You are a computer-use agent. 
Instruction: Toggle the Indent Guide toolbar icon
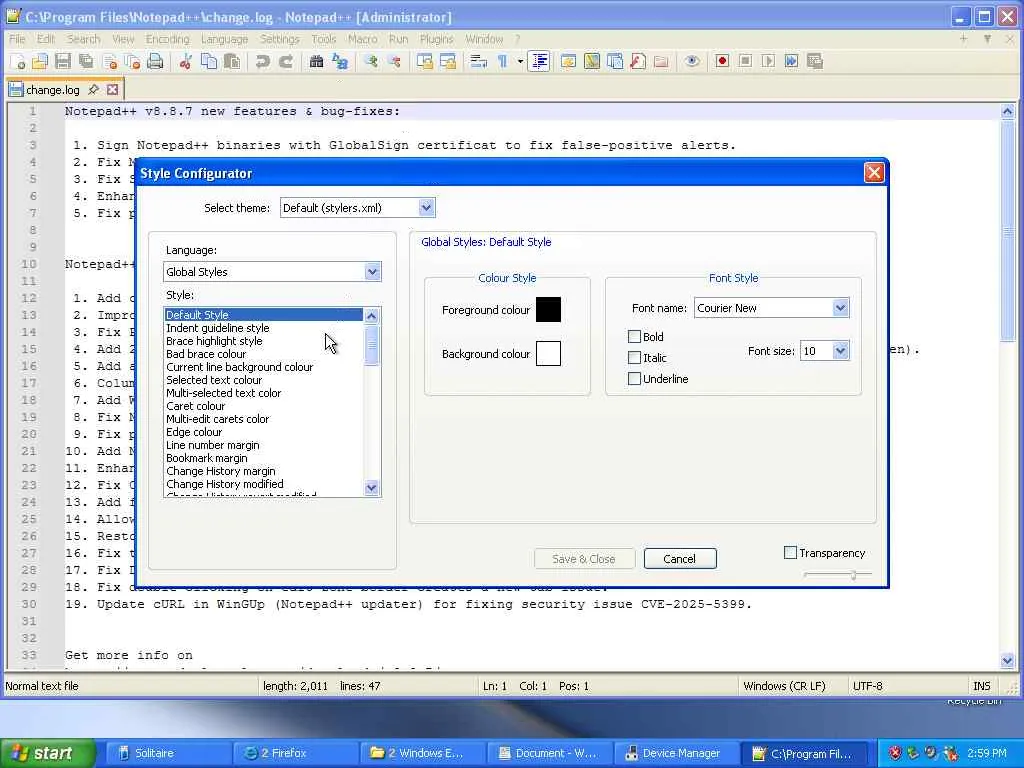(x=539, y=61)
